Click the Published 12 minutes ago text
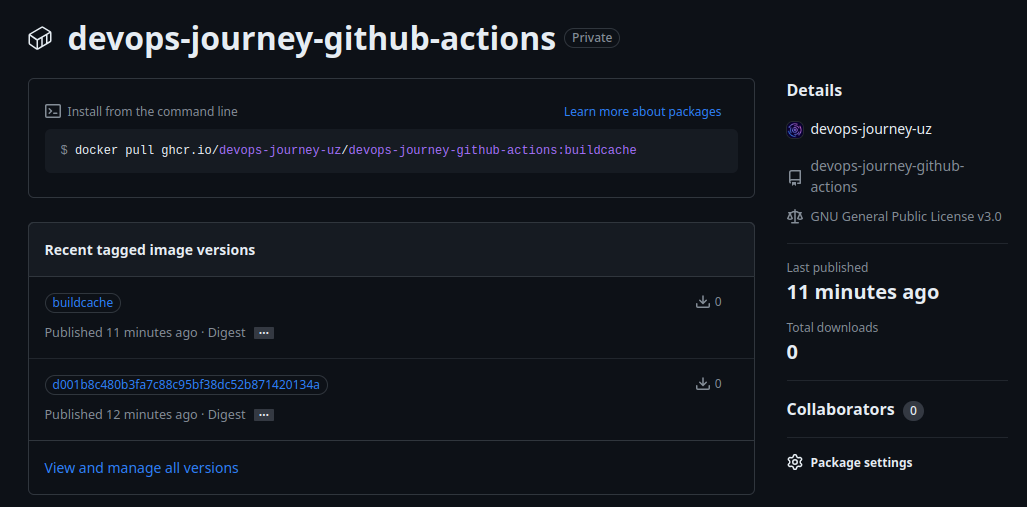 click(x=121, y=414)
